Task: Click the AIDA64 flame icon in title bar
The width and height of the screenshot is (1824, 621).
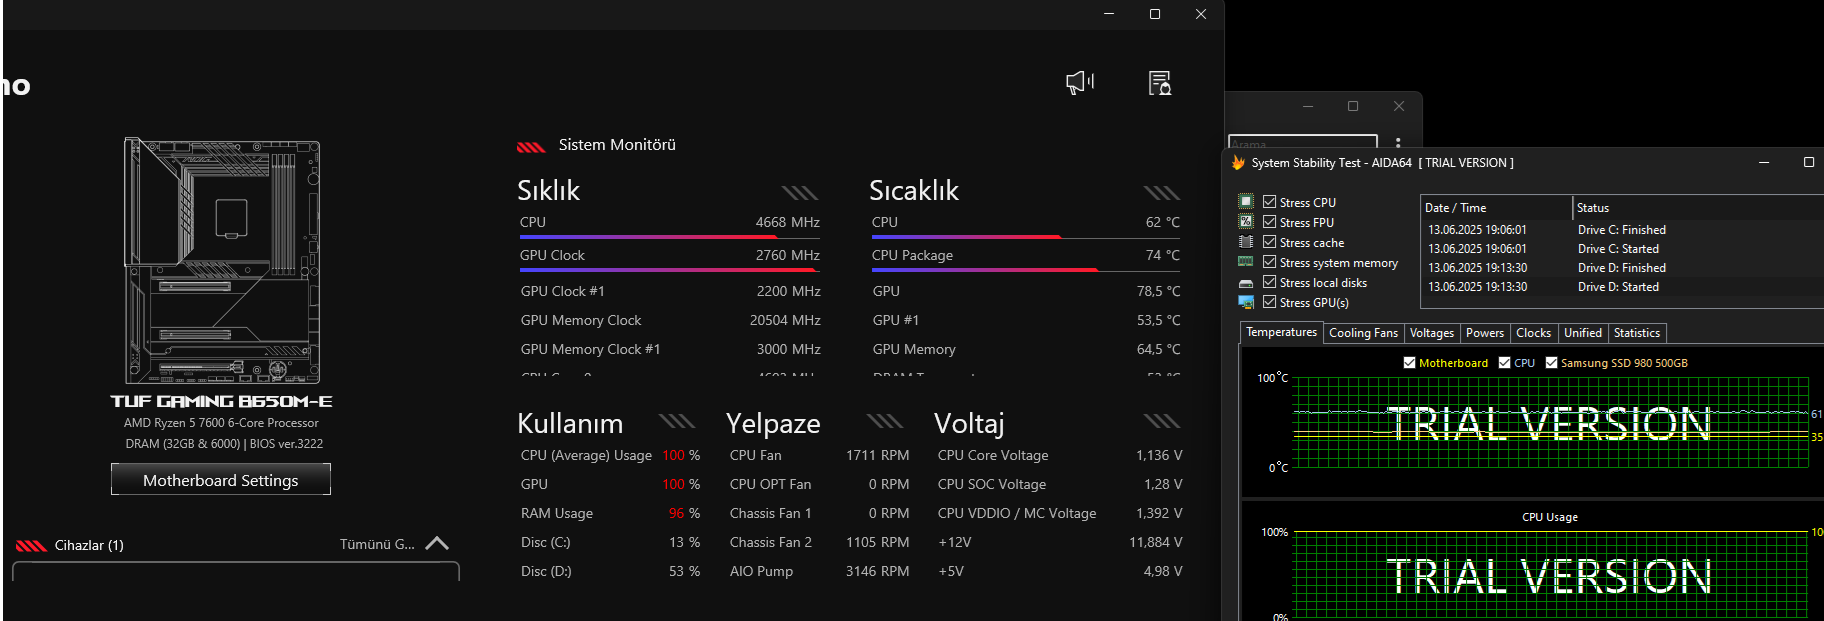Action: click(1238, 162)
